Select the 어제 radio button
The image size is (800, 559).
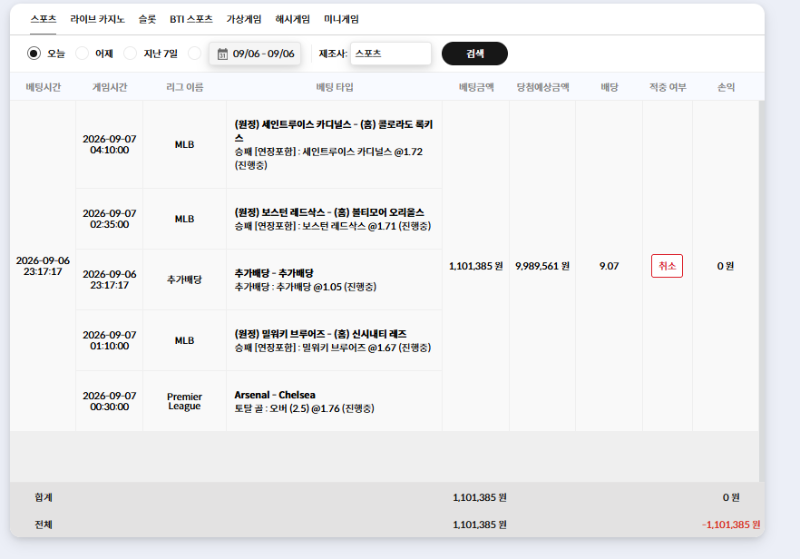pyautogui.click(x=82, y=53)
